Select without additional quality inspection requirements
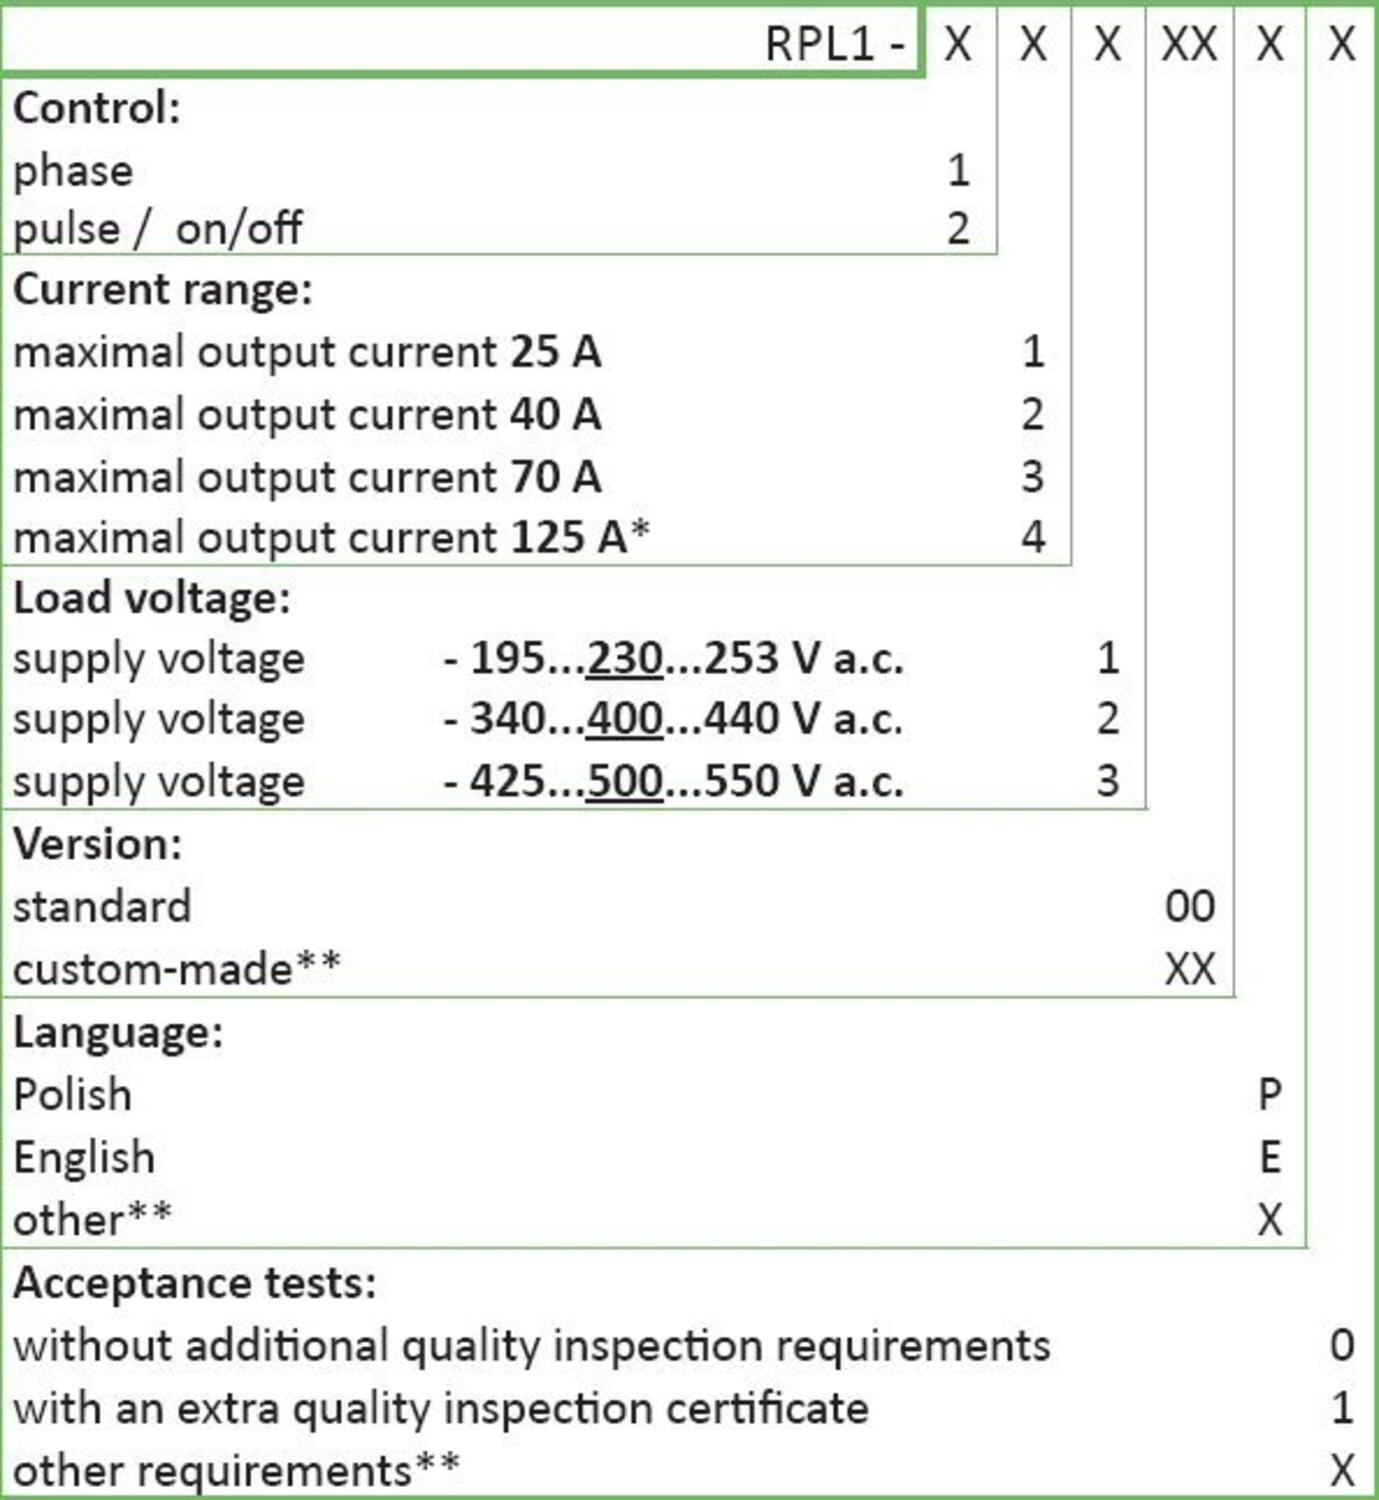Viewport: 1379px width, 1500px height. tap(531, 1346)
